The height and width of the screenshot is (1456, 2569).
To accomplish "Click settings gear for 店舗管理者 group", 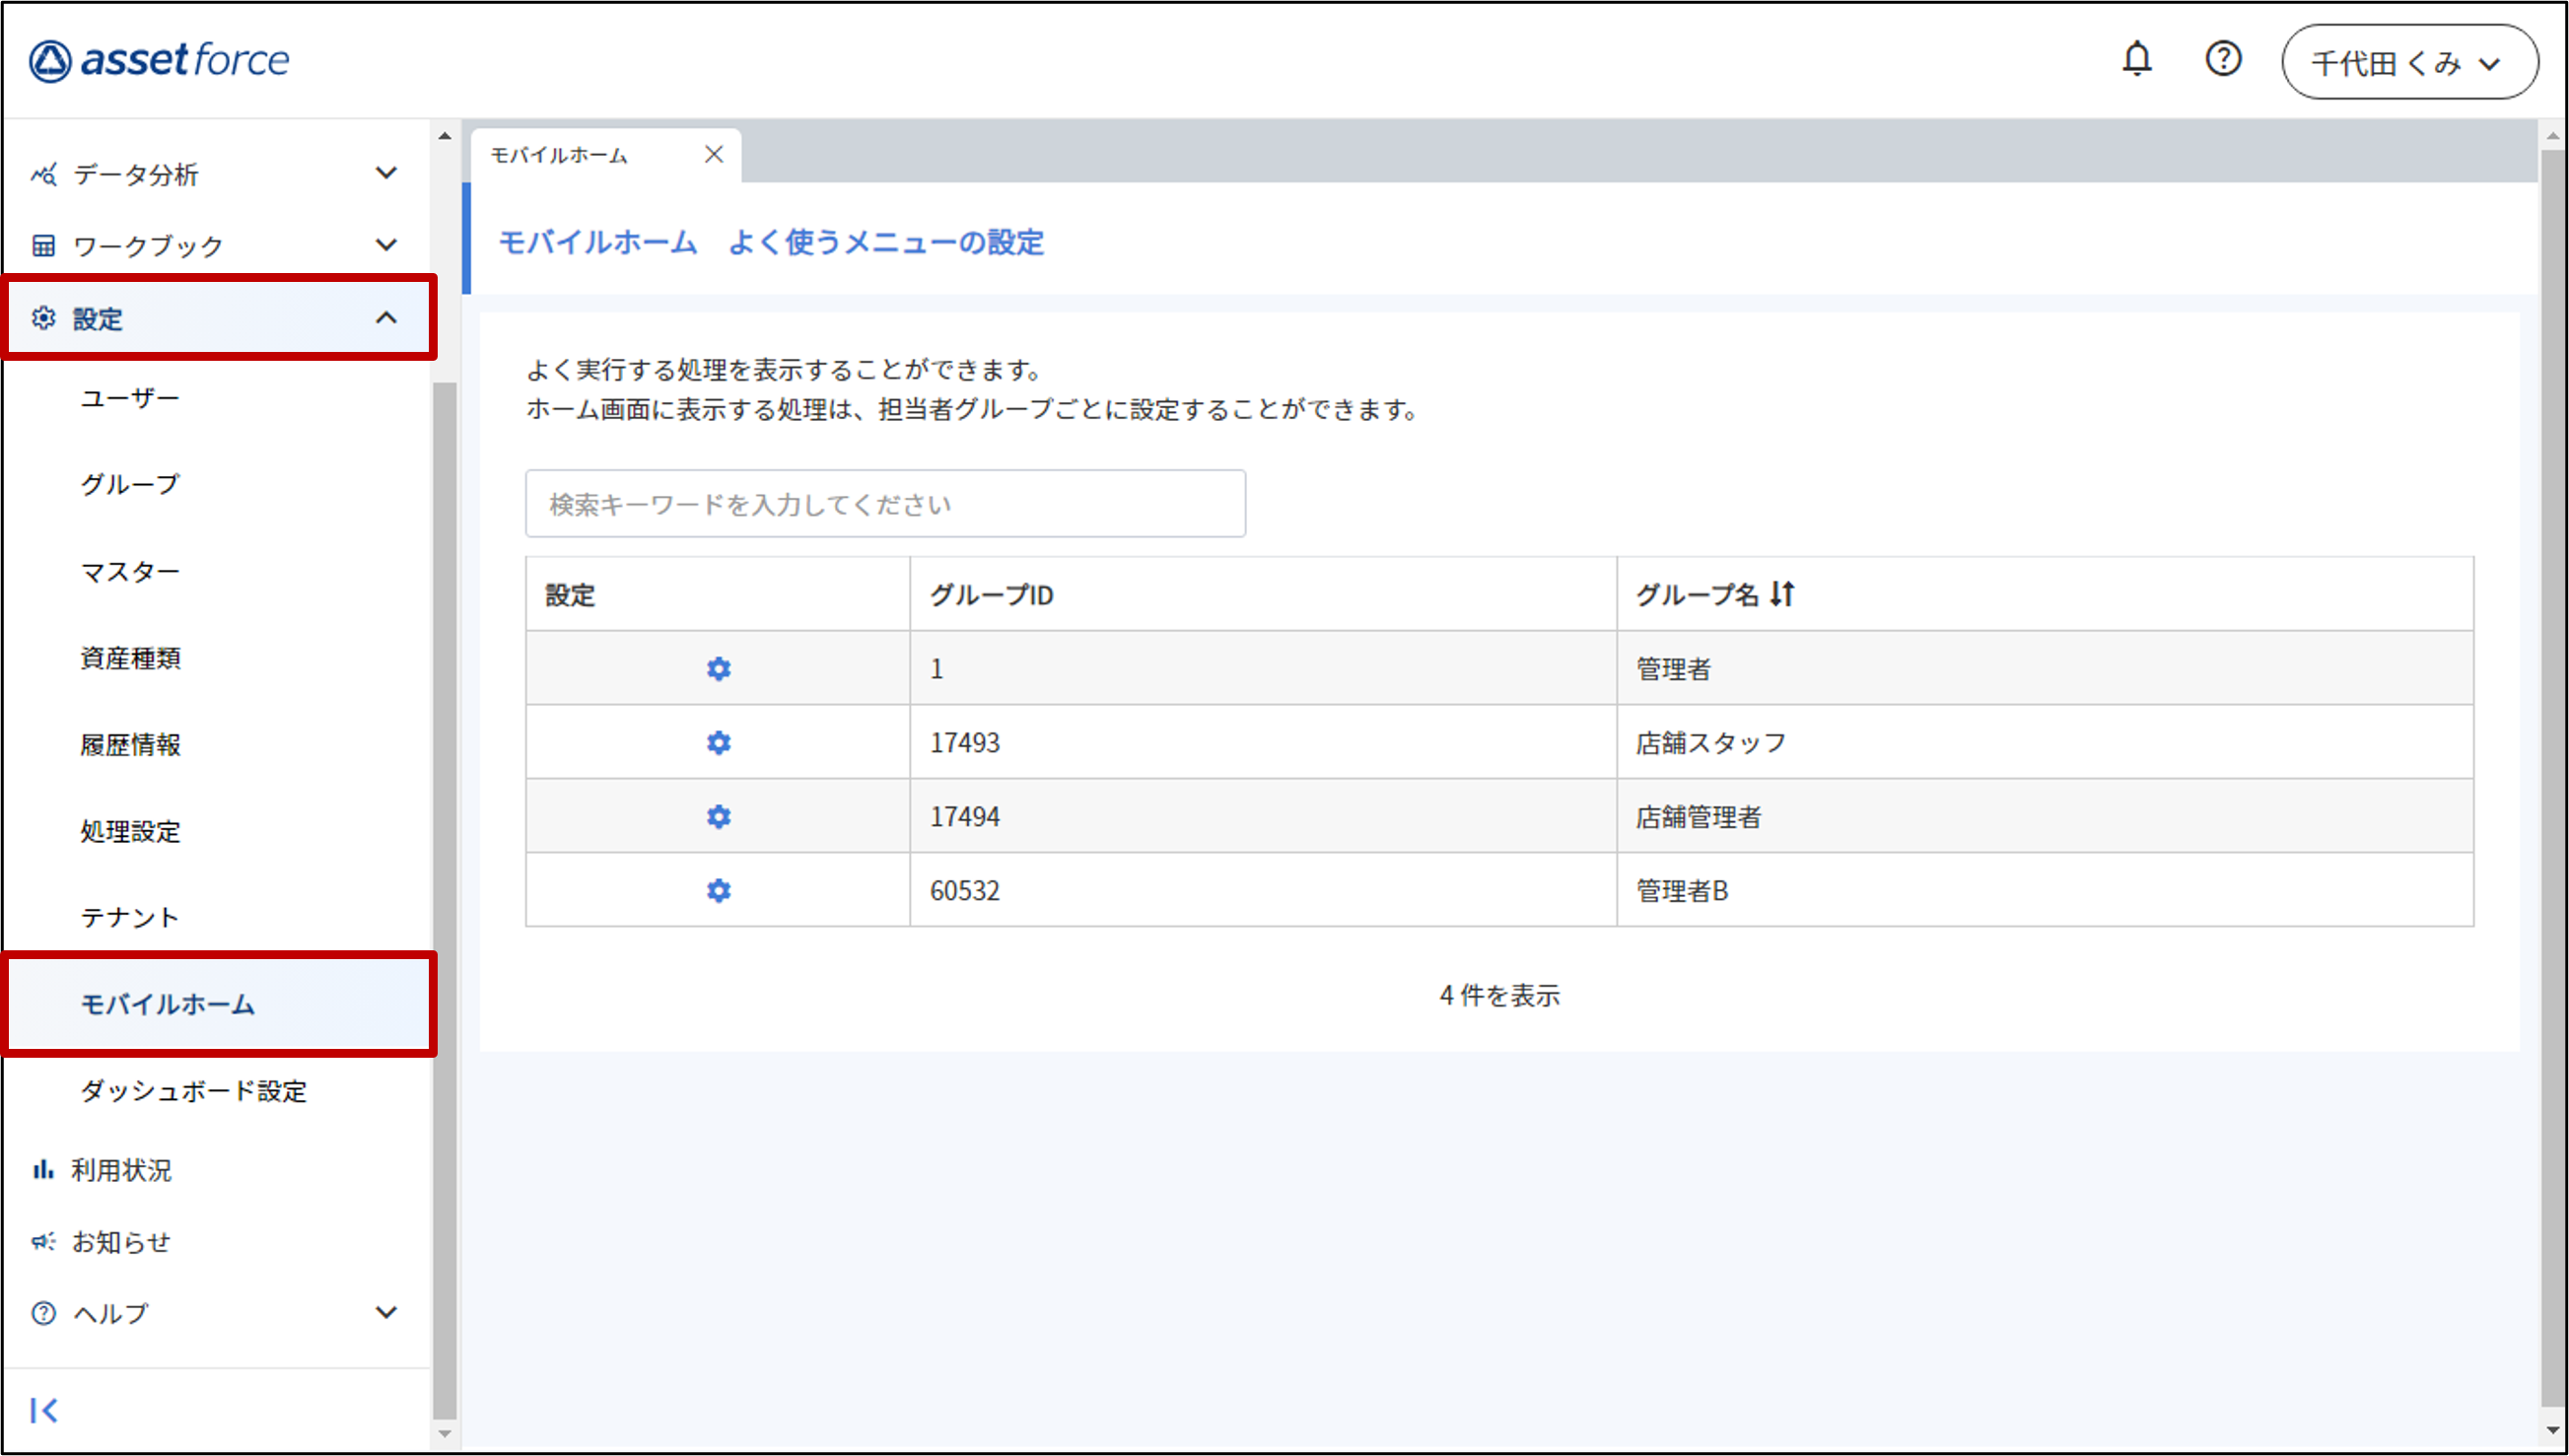I will [718, 816].
